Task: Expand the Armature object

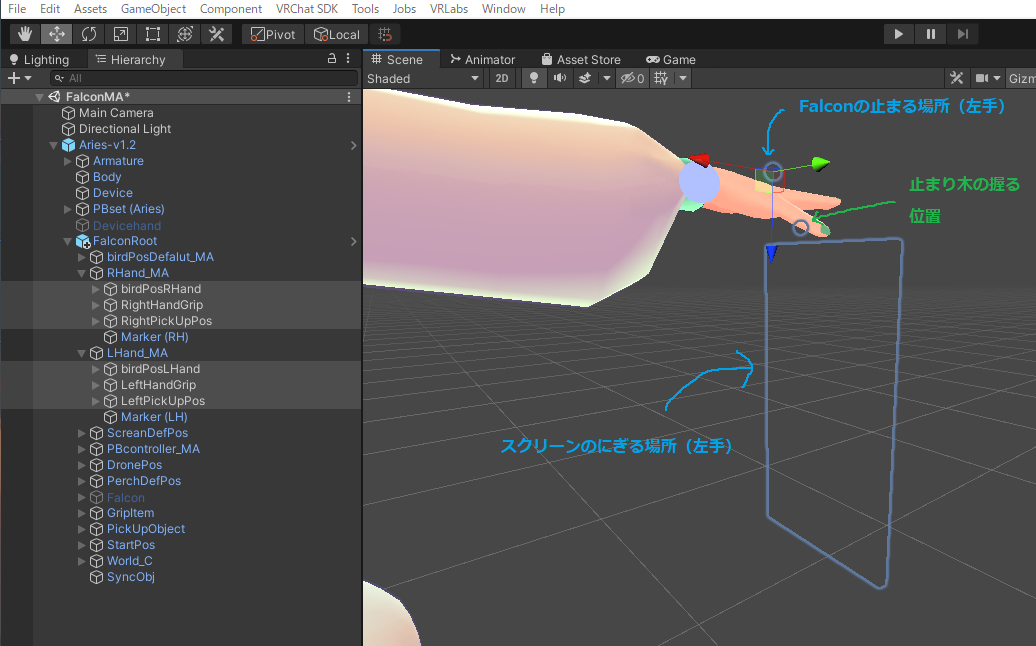Action: click(x=67, y=161)
